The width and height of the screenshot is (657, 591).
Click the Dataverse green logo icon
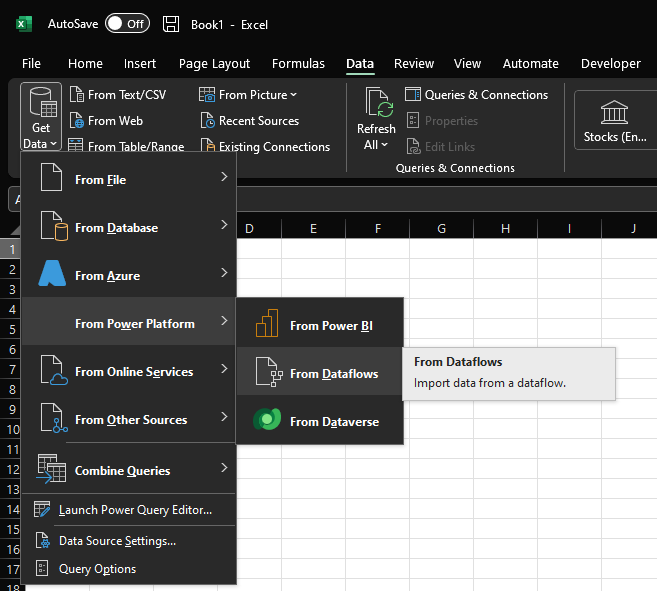tap(267, 419)
